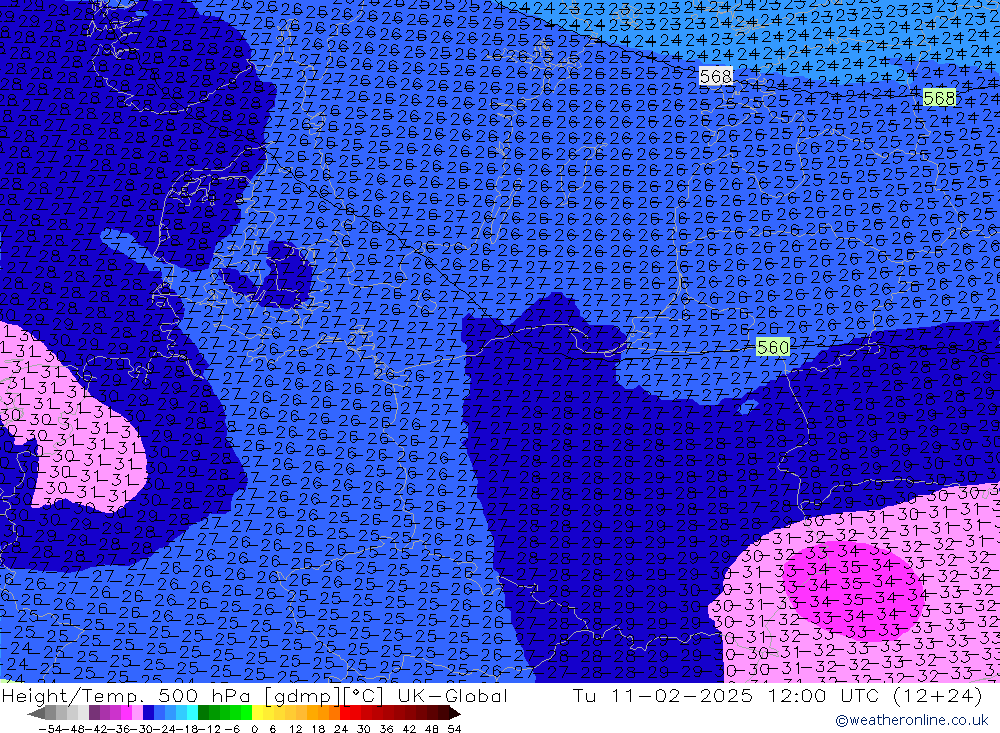Click the dark blue legend swatch at -30

[x=148, y=713]
